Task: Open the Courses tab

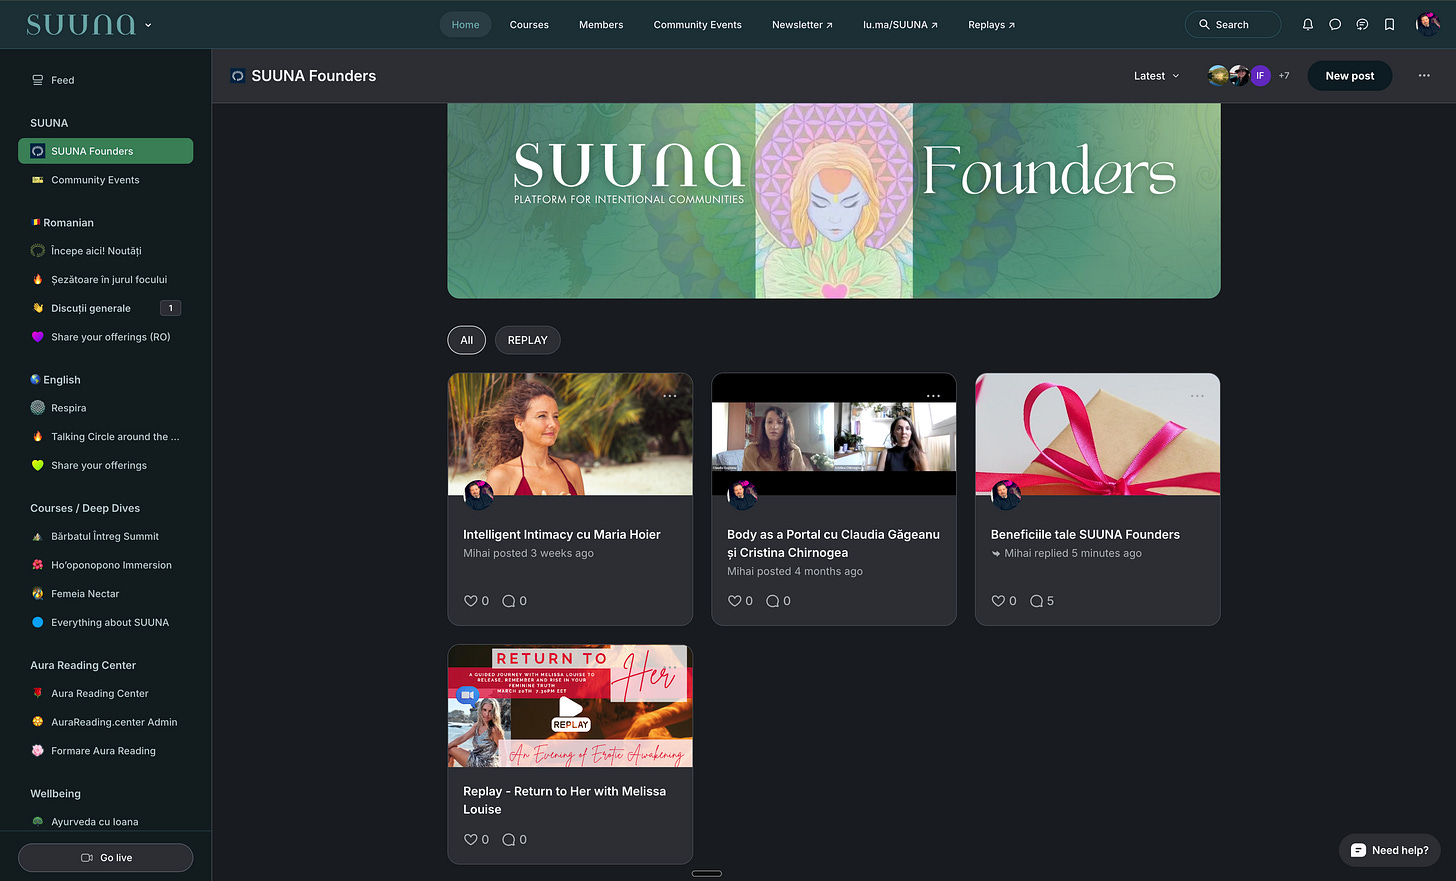Action: (x=529, y=25)
